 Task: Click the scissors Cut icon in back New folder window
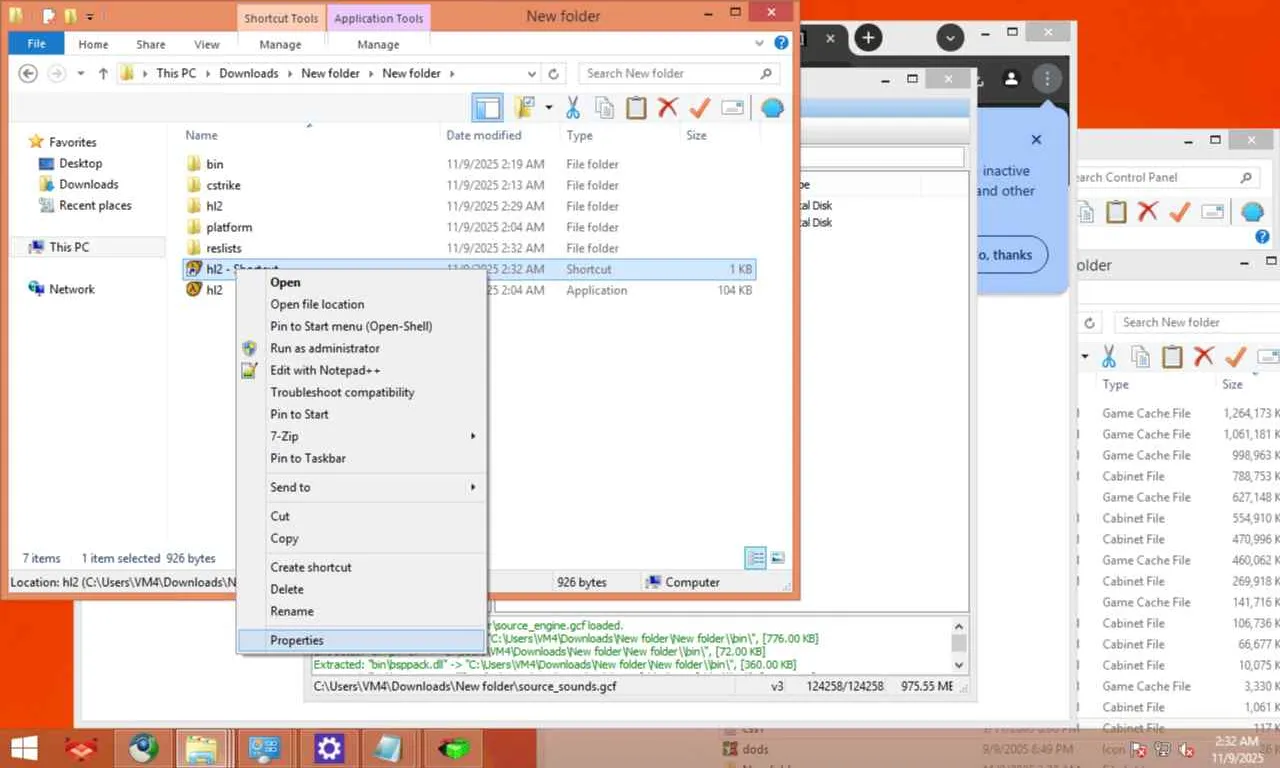coord(1109,356)
